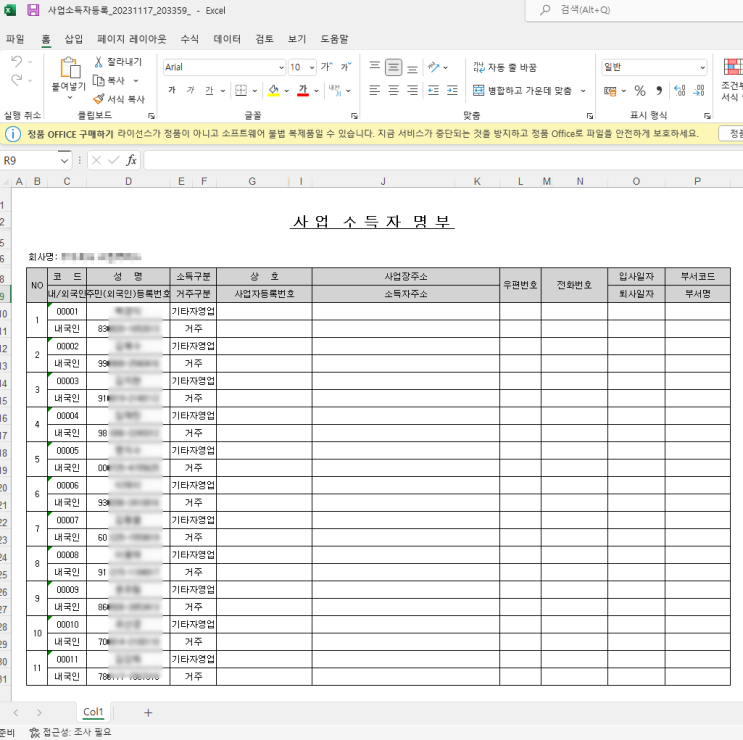The width and height of the screenshot is (743, 740).
Task: Open fill color dropdown arrow
Action: [x=287, y=90]
